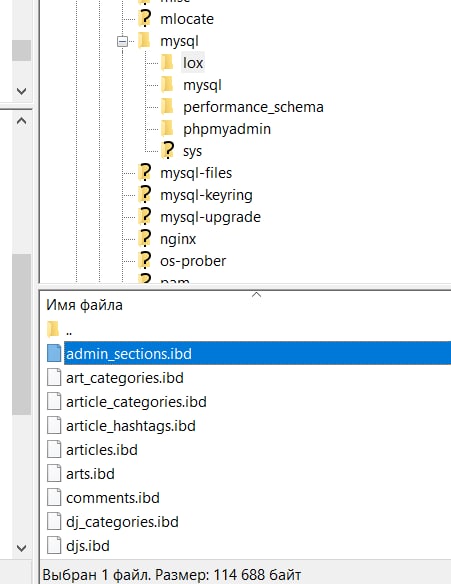
Task: Click the file icon of article_categories.ibd
Action: (54, 402)
